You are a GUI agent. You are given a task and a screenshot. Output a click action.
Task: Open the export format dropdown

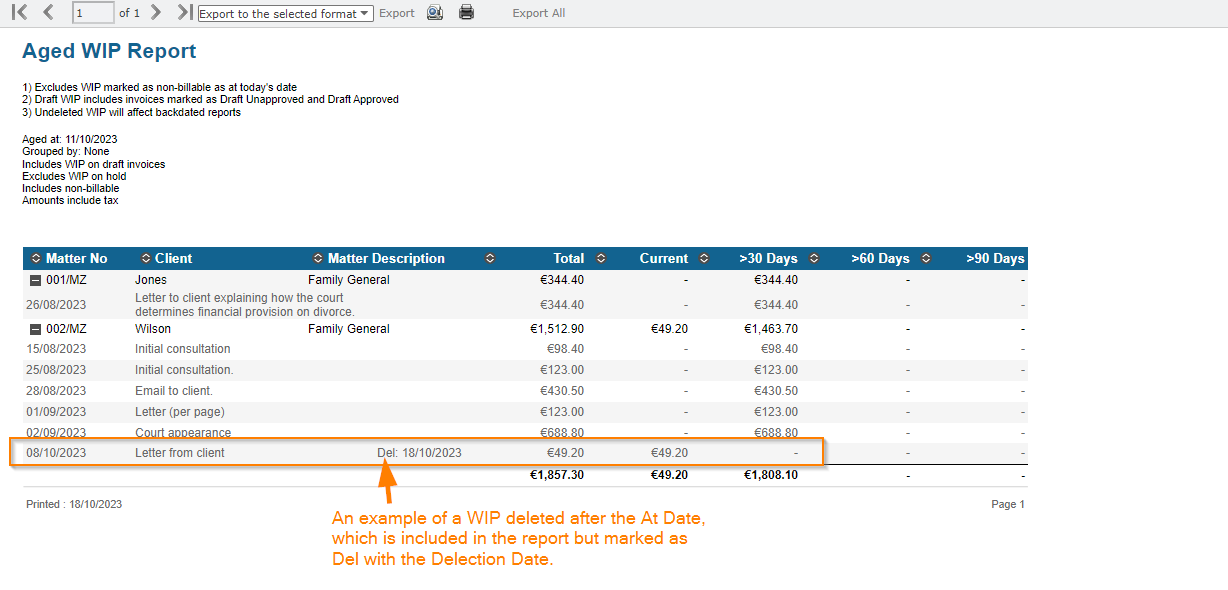(286, 14)
